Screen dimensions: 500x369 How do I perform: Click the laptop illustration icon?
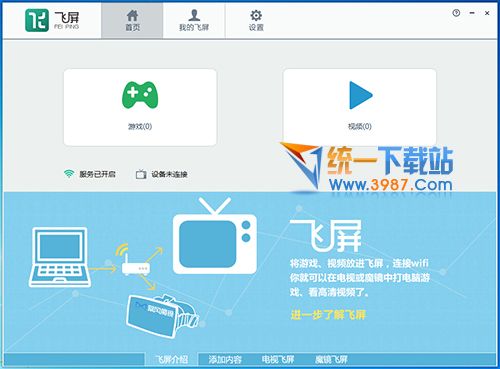60,257
